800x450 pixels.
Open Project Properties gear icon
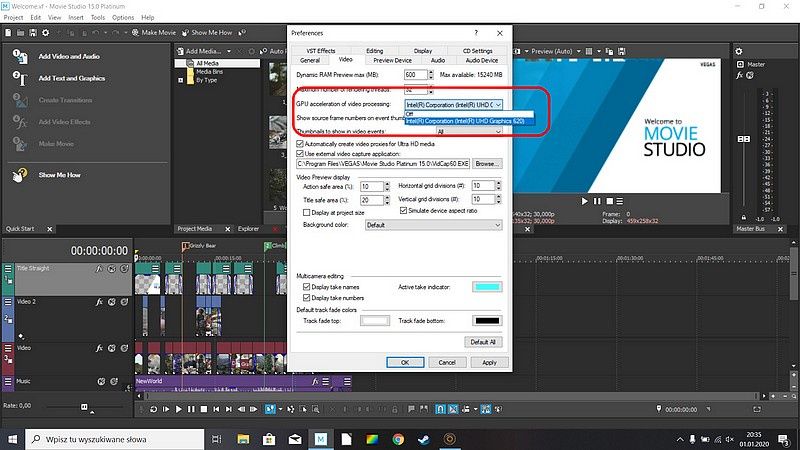pyautogui.click(x=45, y=33)
